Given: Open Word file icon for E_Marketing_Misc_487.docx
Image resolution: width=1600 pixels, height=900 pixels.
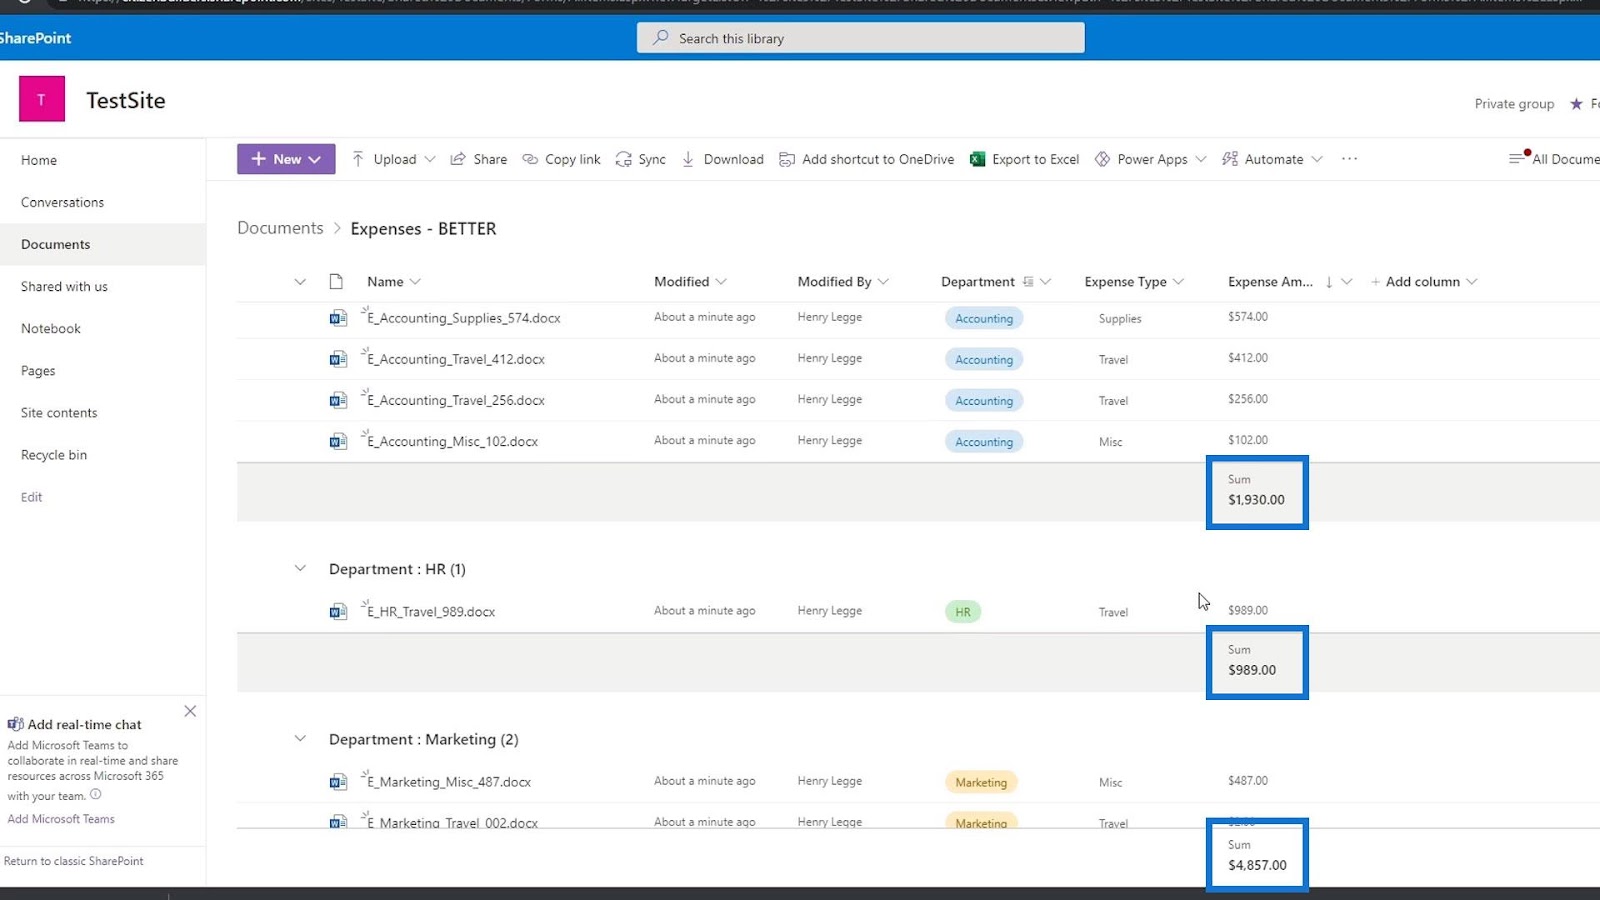Looking at the screenshot, I should coord(338,782).
